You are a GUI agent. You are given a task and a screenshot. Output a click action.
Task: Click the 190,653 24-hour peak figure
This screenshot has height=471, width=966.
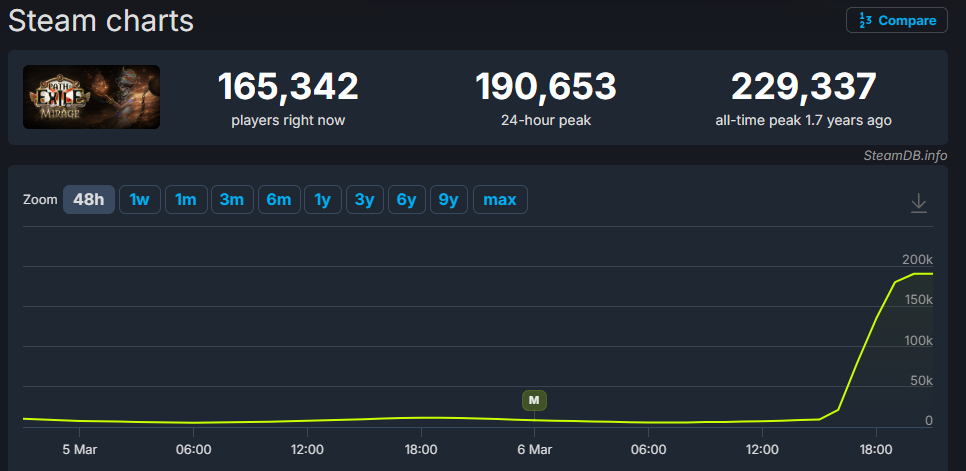point(546,87)
